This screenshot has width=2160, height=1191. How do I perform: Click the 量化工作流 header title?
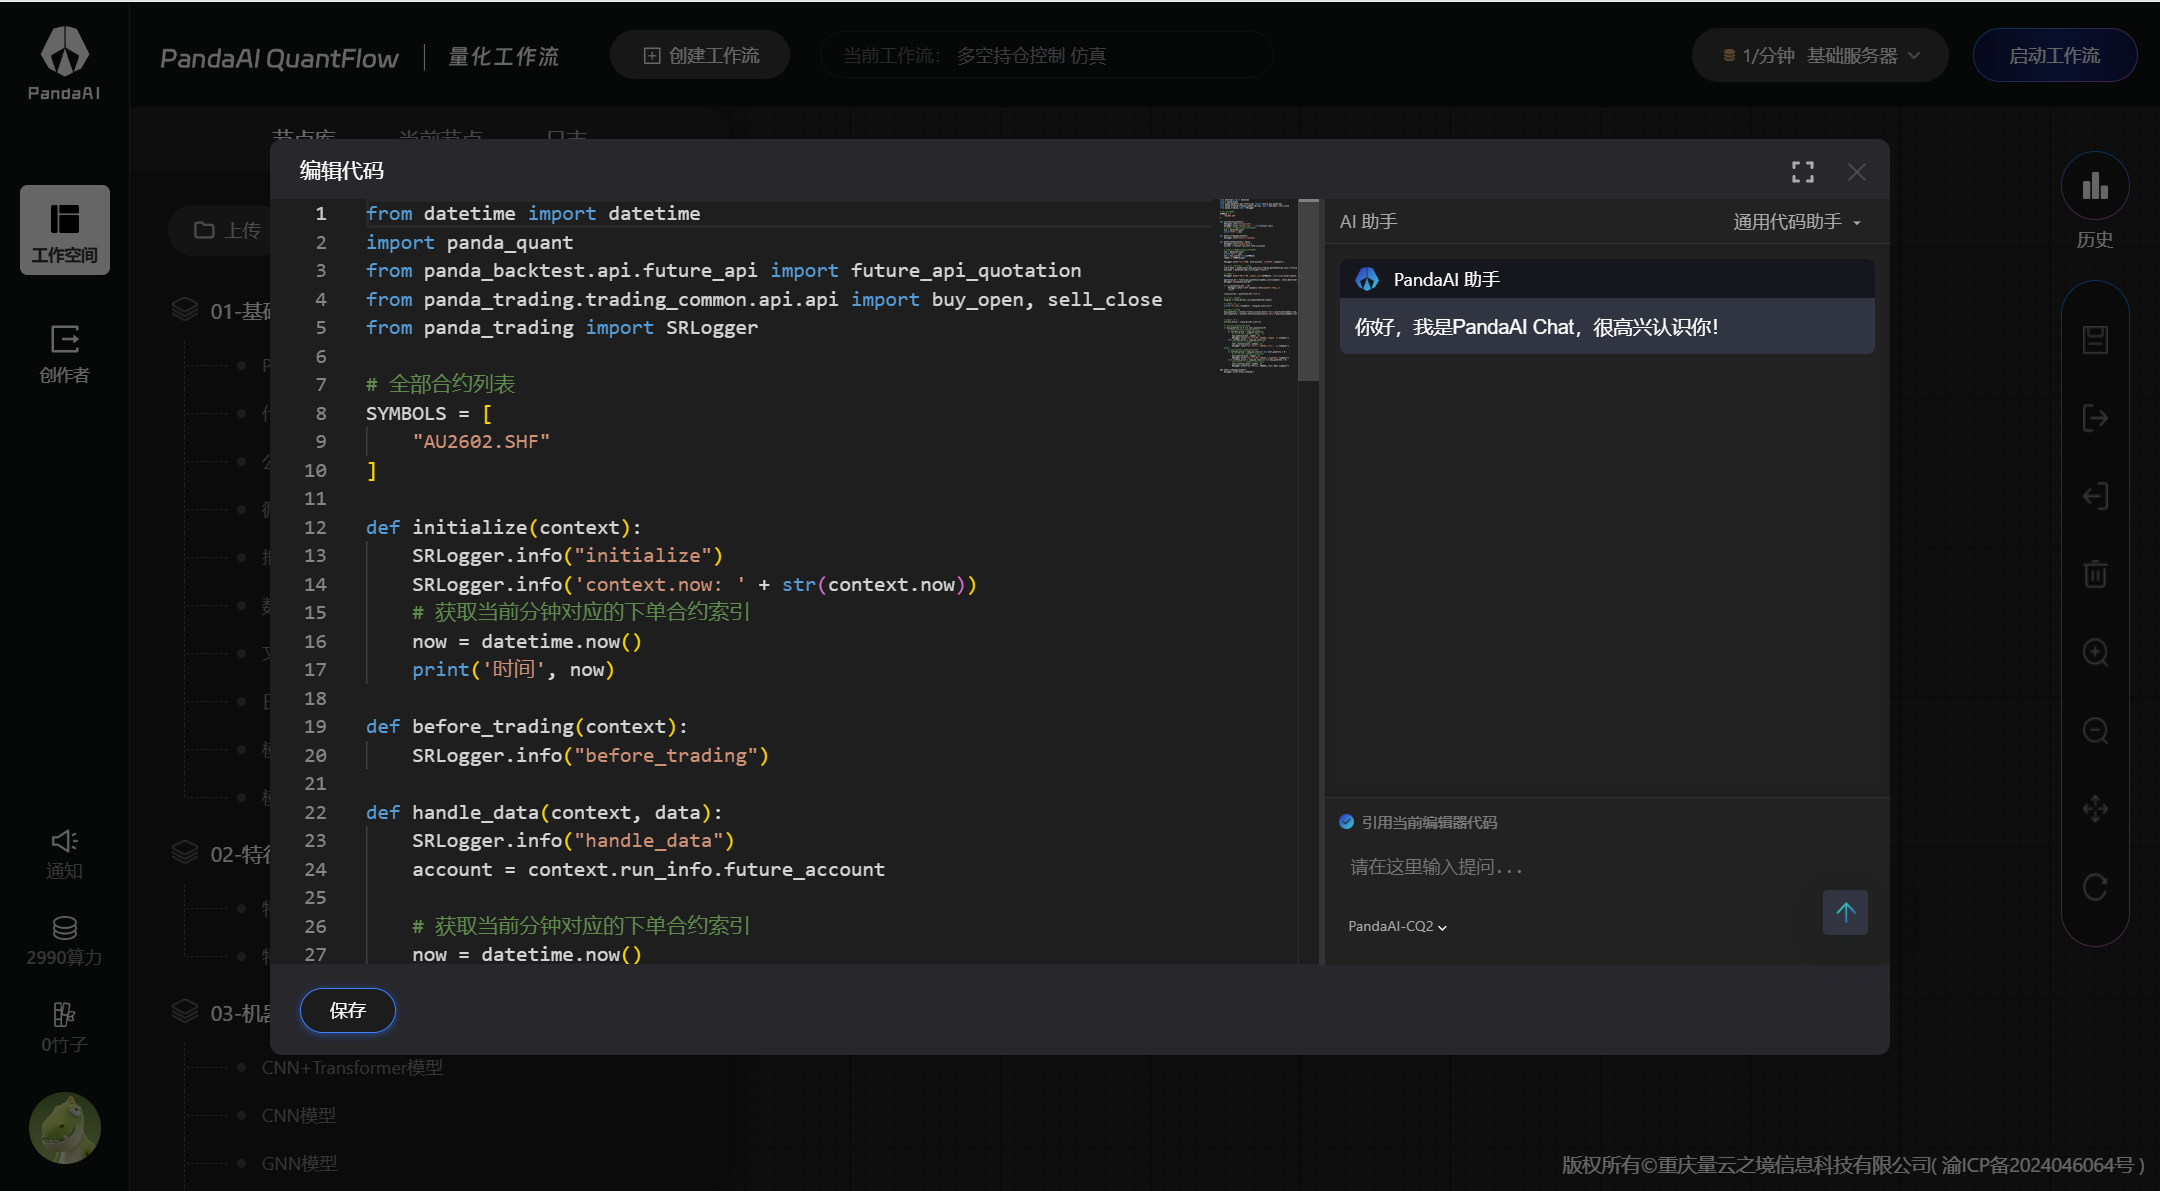pyautogui.click(x=504, y=57)
